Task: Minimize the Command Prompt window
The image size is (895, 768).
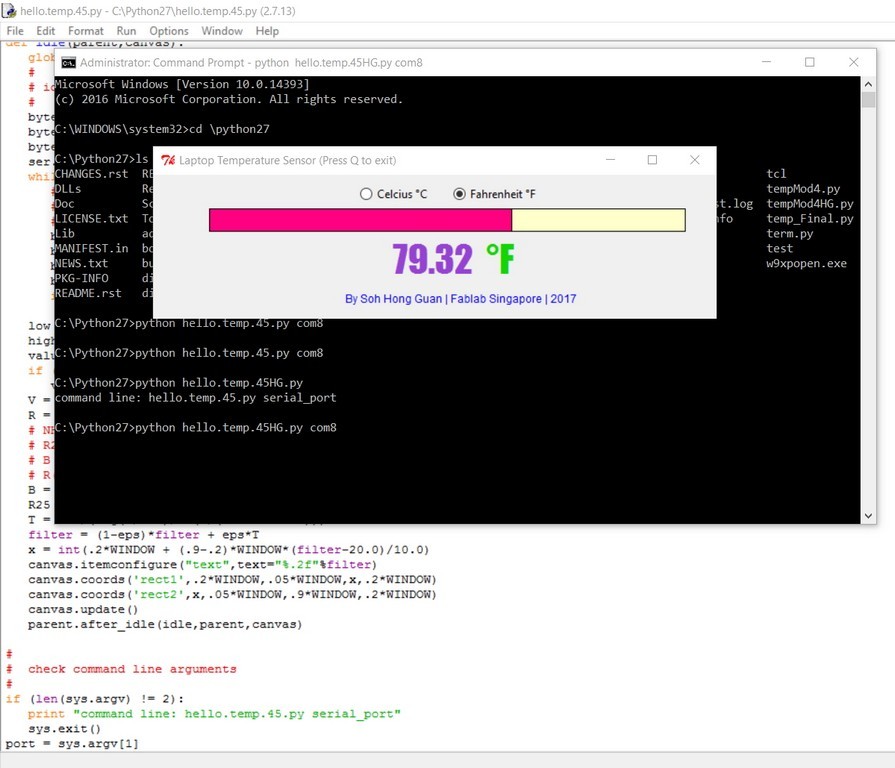Action: tap(767, 62)
